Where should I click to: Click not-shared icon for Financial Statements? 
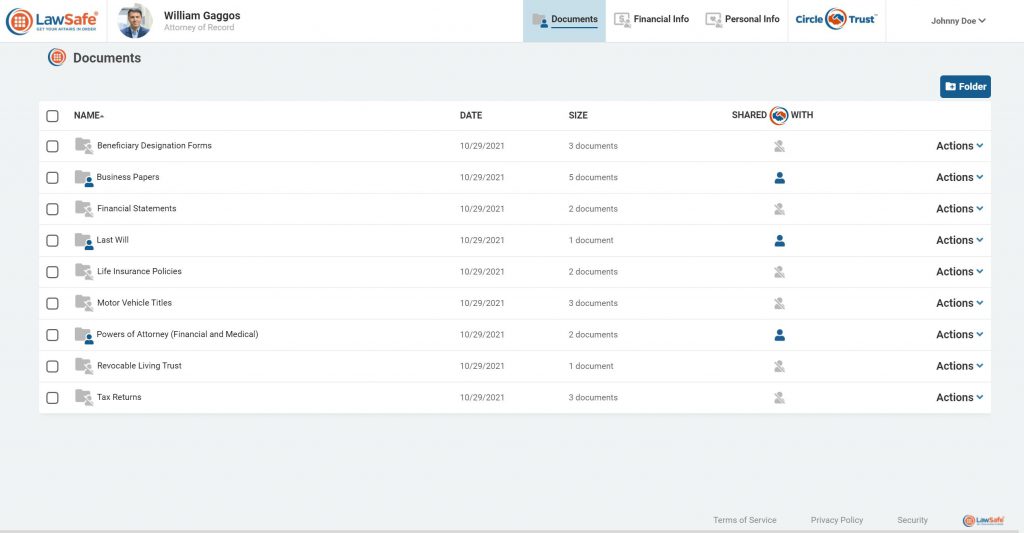click(779, 209)
